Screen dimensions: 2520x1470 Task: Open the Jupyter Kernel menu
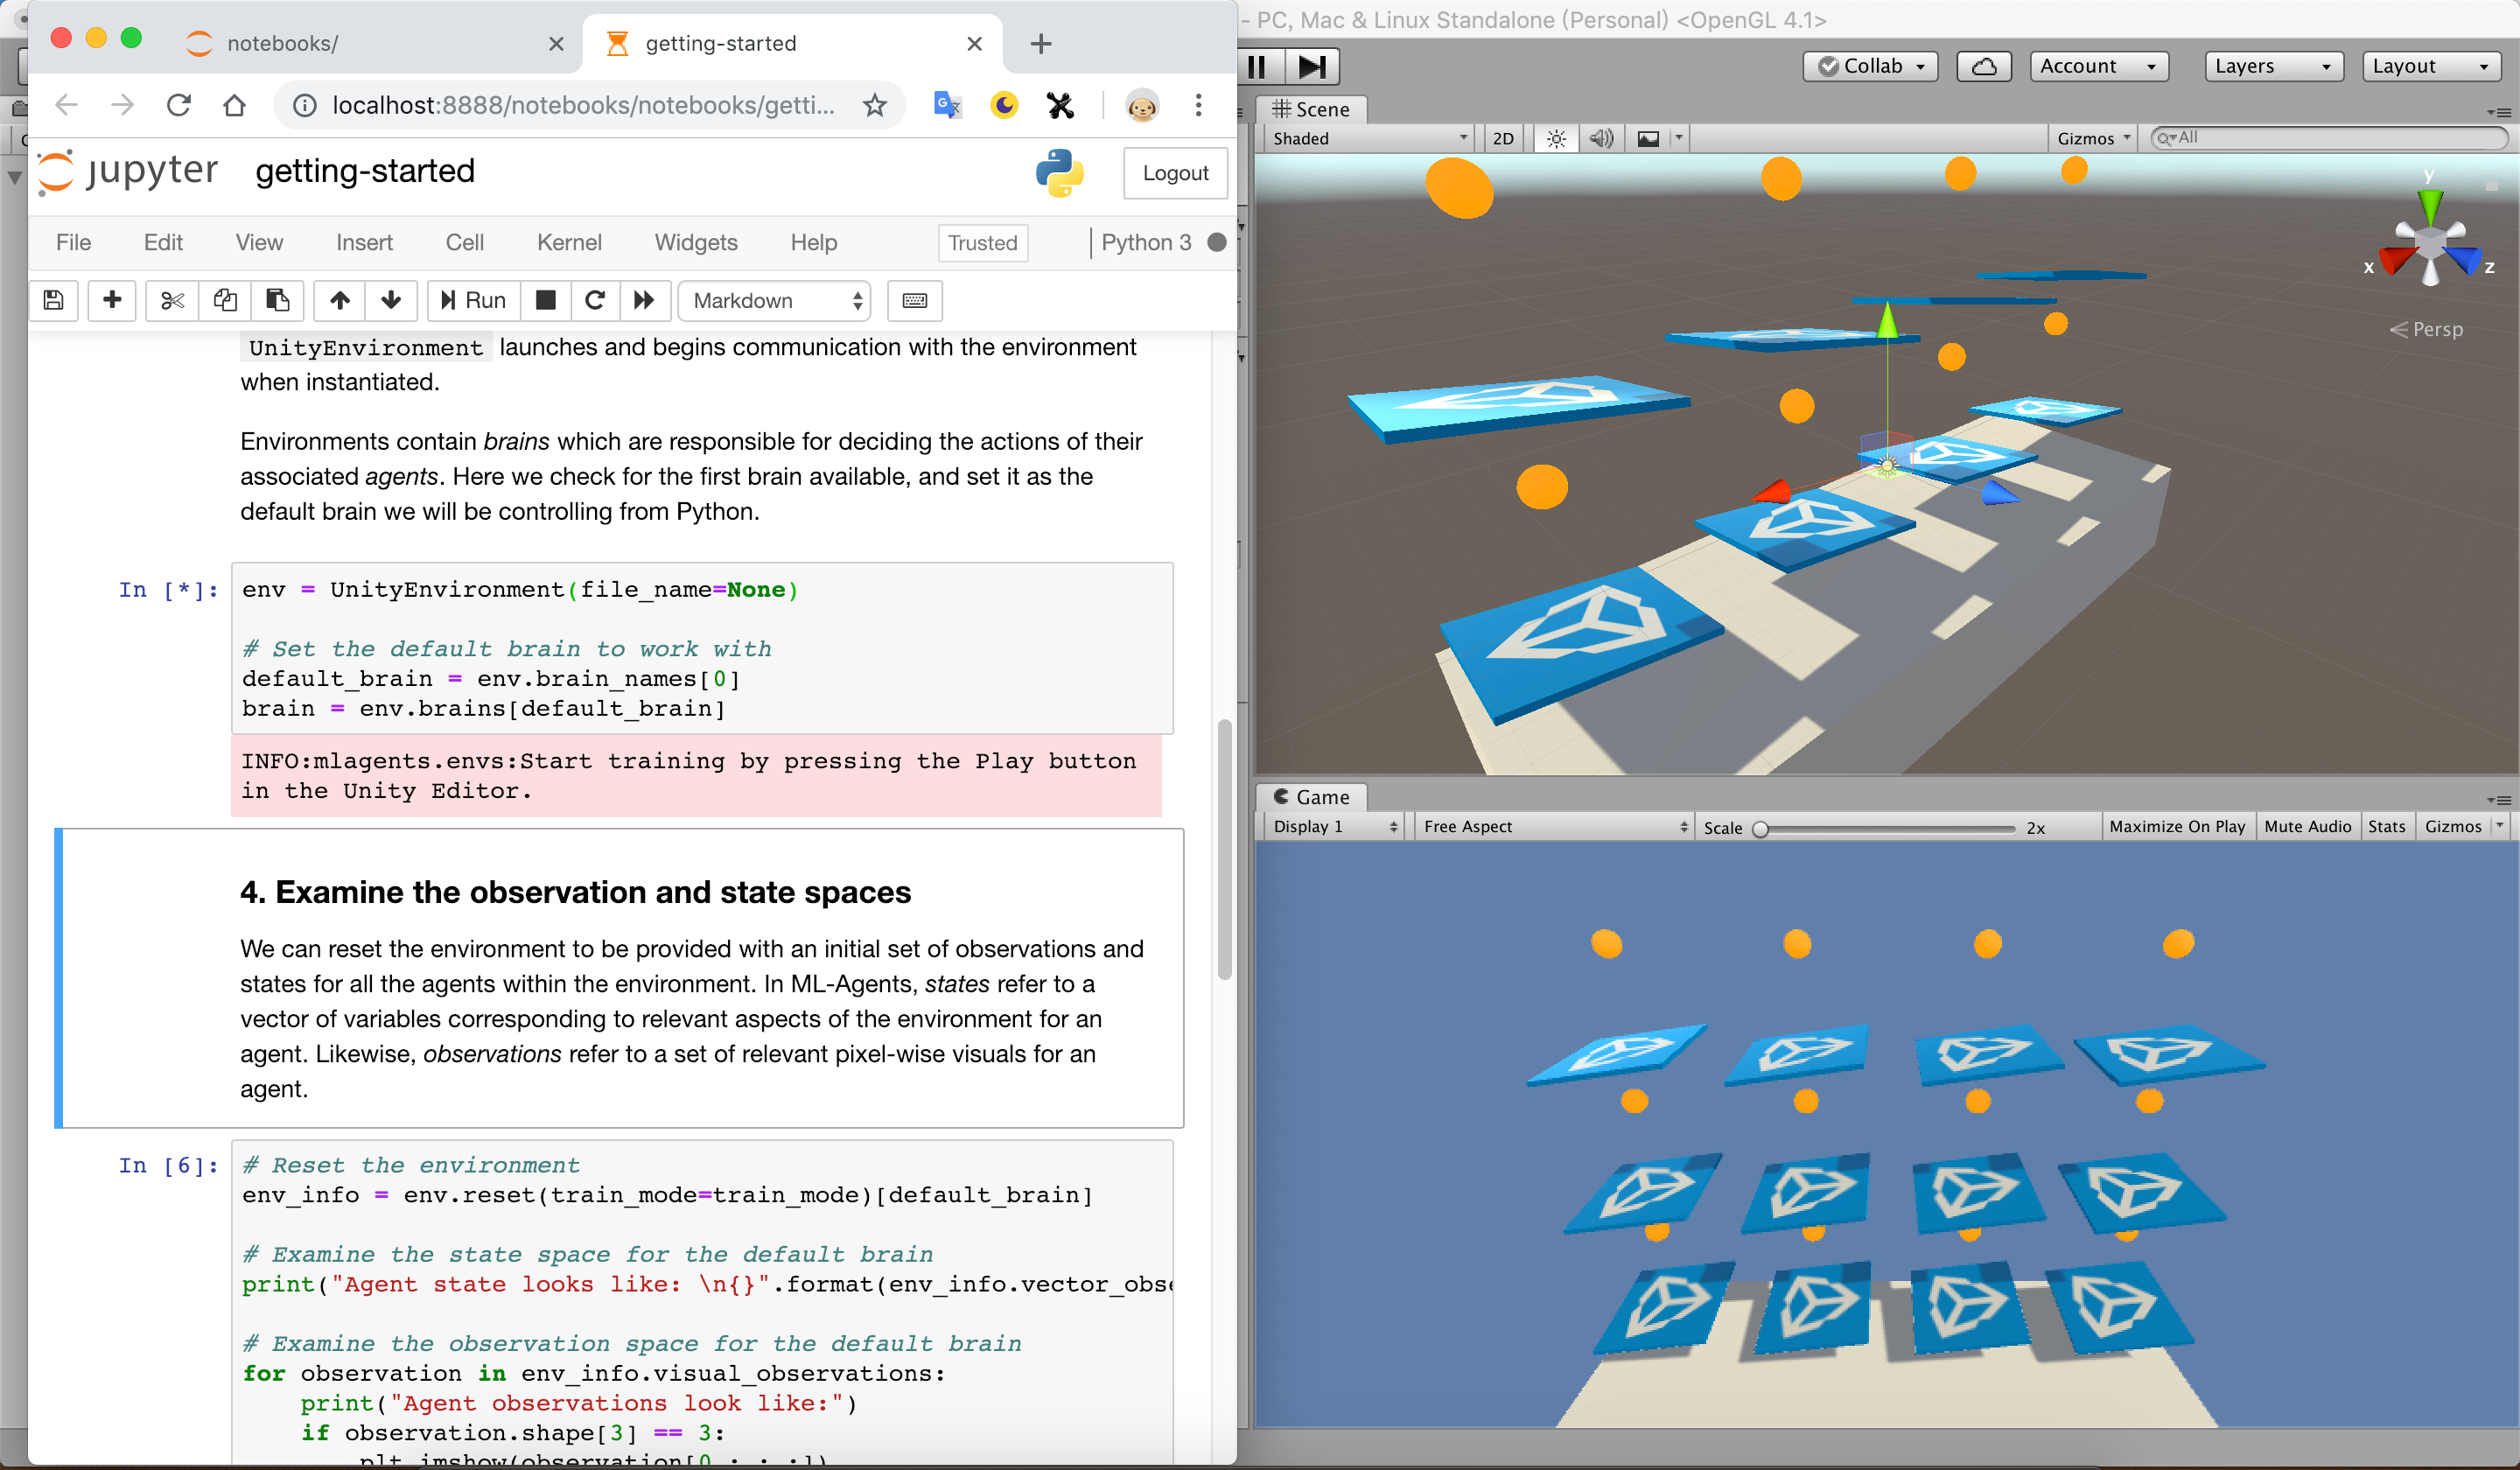pos(569,242)
